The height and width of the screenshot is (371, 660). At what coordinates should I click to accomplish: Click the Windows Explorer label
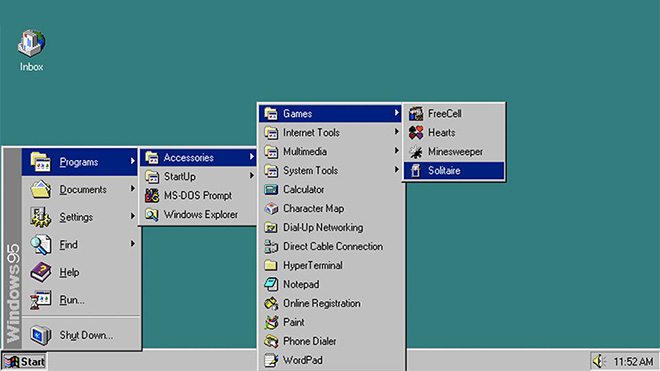point(201,214)
